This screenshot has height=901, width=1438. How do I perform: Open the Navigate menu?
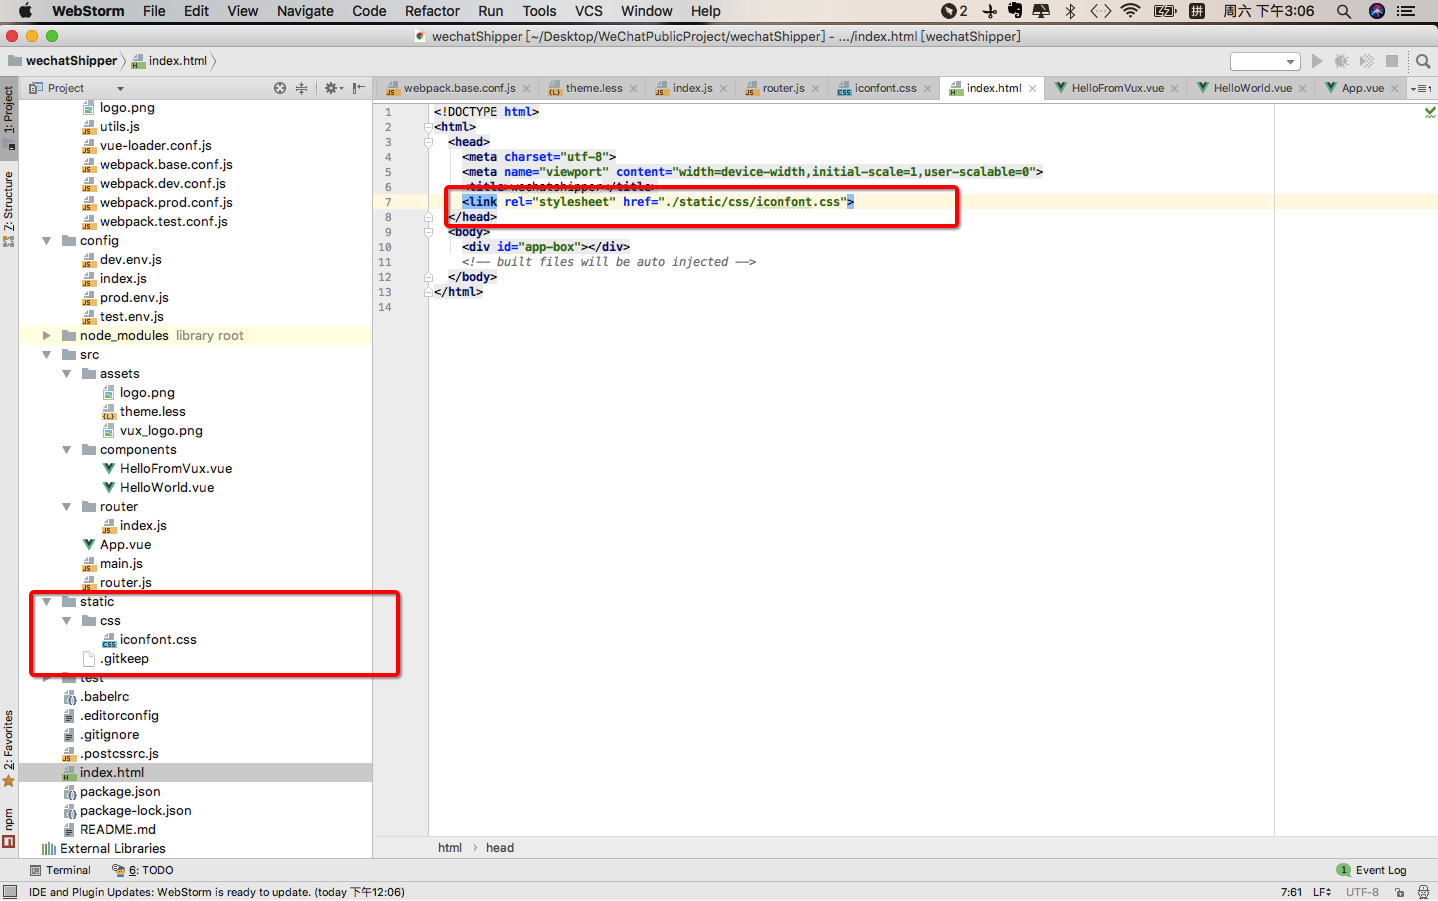(305, 11)
